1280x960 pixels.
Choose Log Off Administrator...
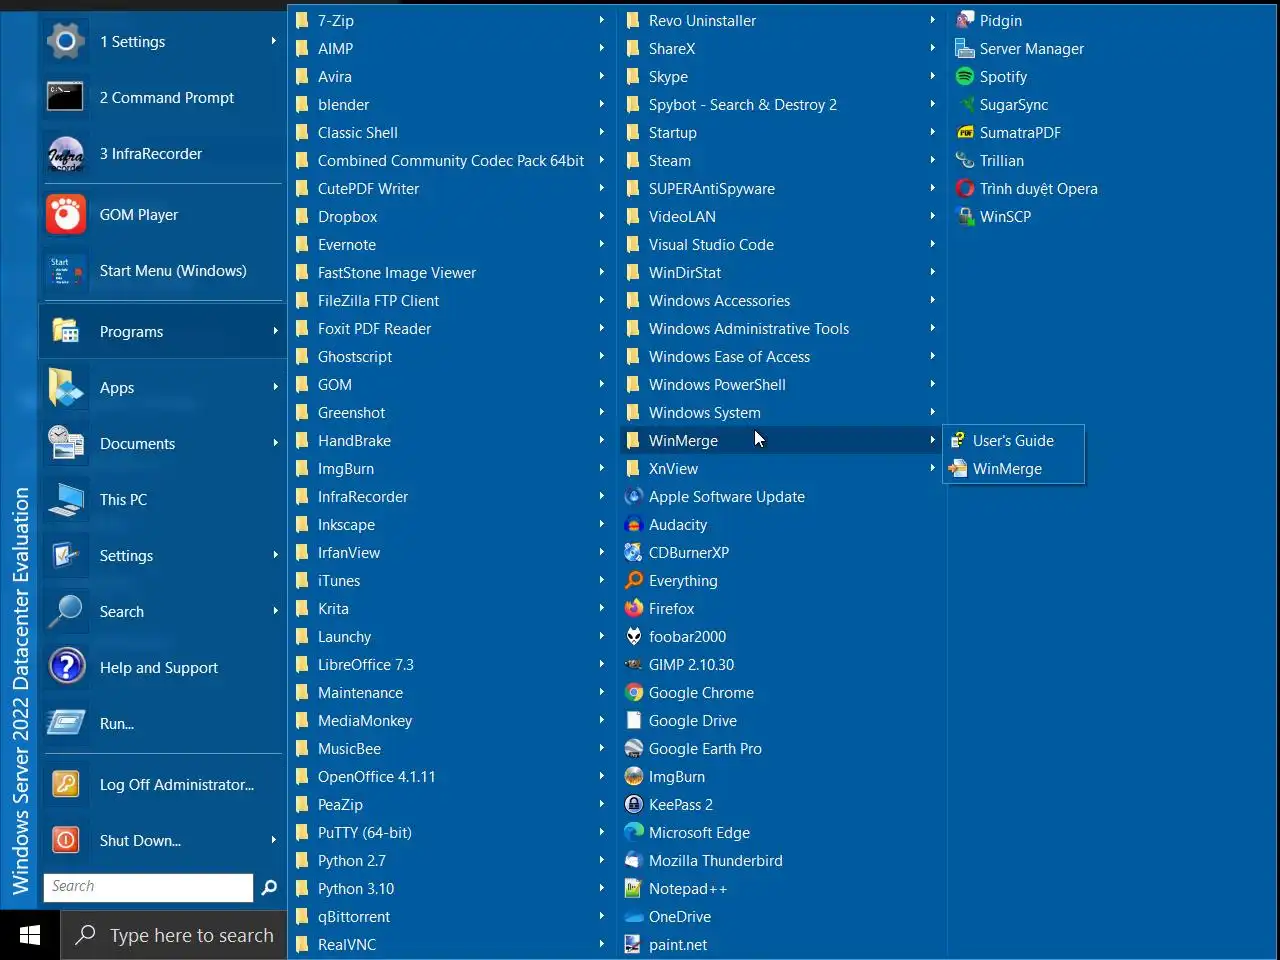162,784
